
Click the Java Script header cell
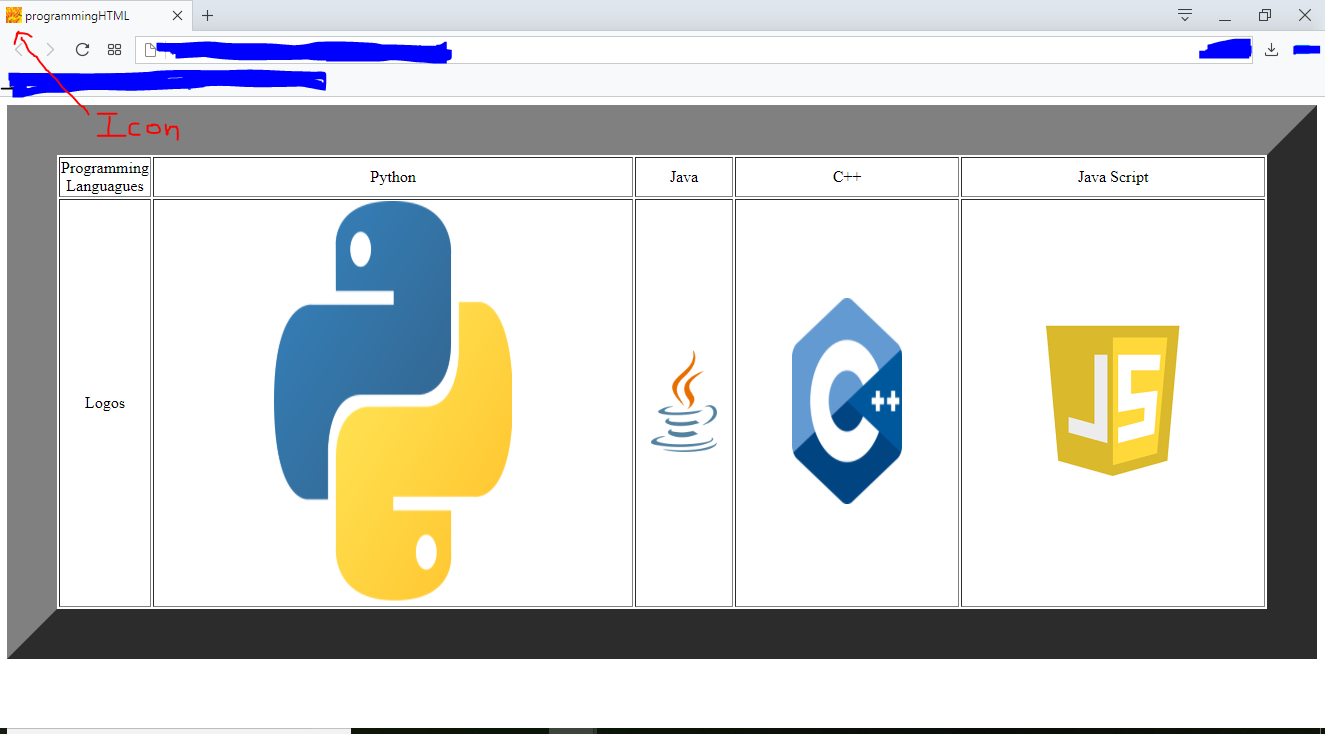1113,177
